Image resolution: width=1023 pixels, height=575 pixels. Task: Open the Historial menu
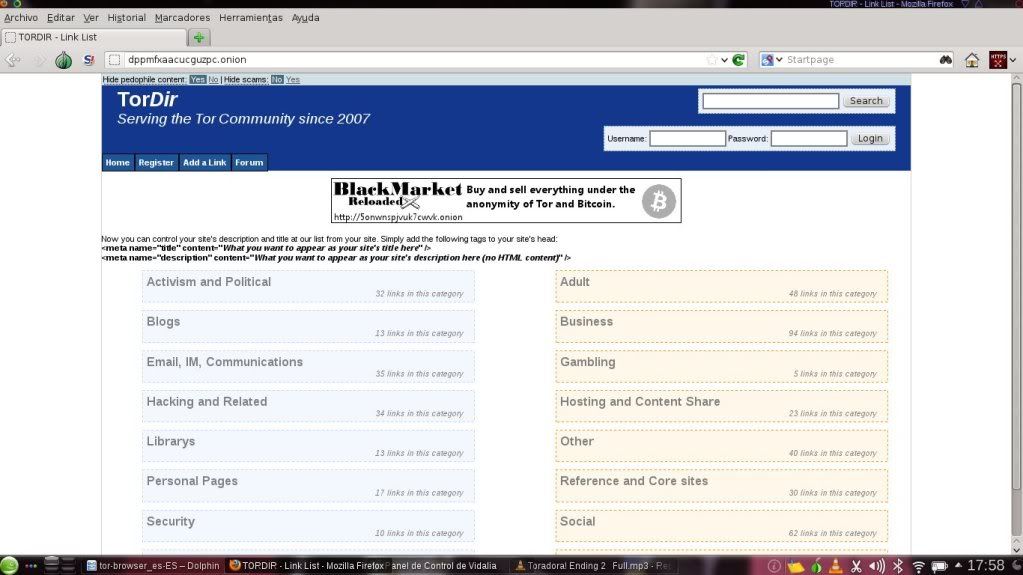[127, 18]
